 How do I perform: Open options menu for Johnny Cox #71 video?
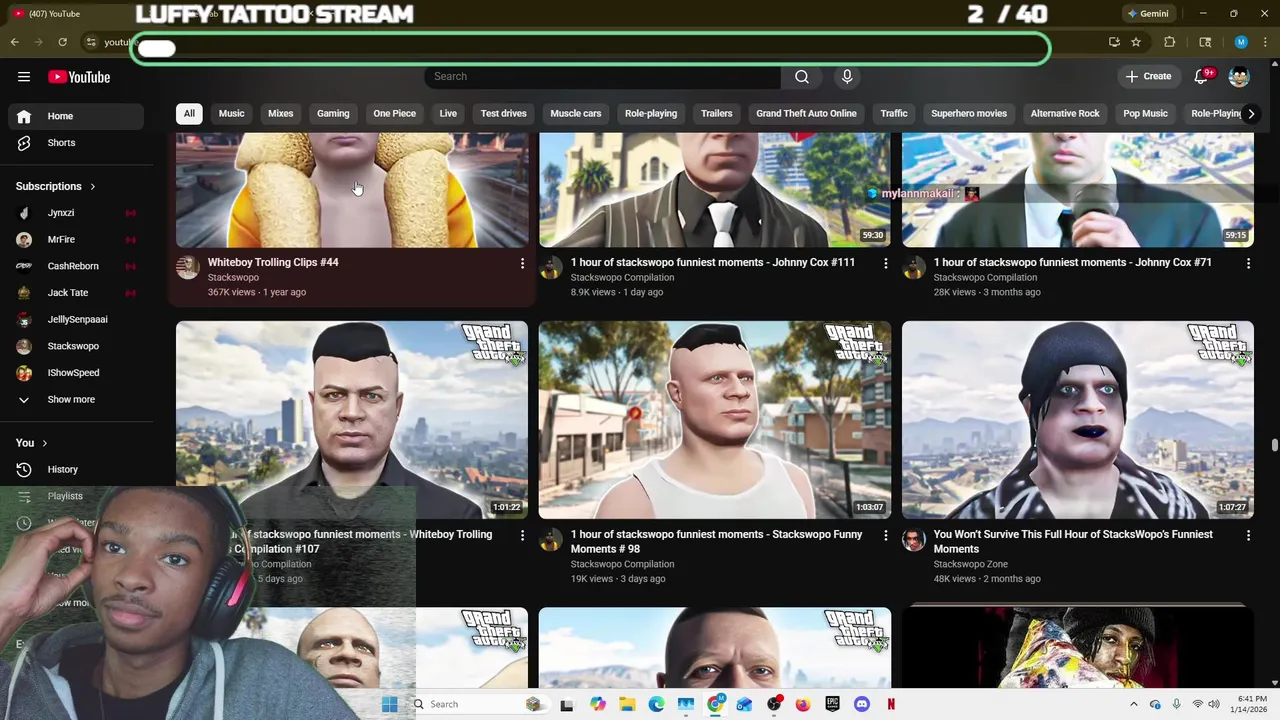[x=1248, y=263]
